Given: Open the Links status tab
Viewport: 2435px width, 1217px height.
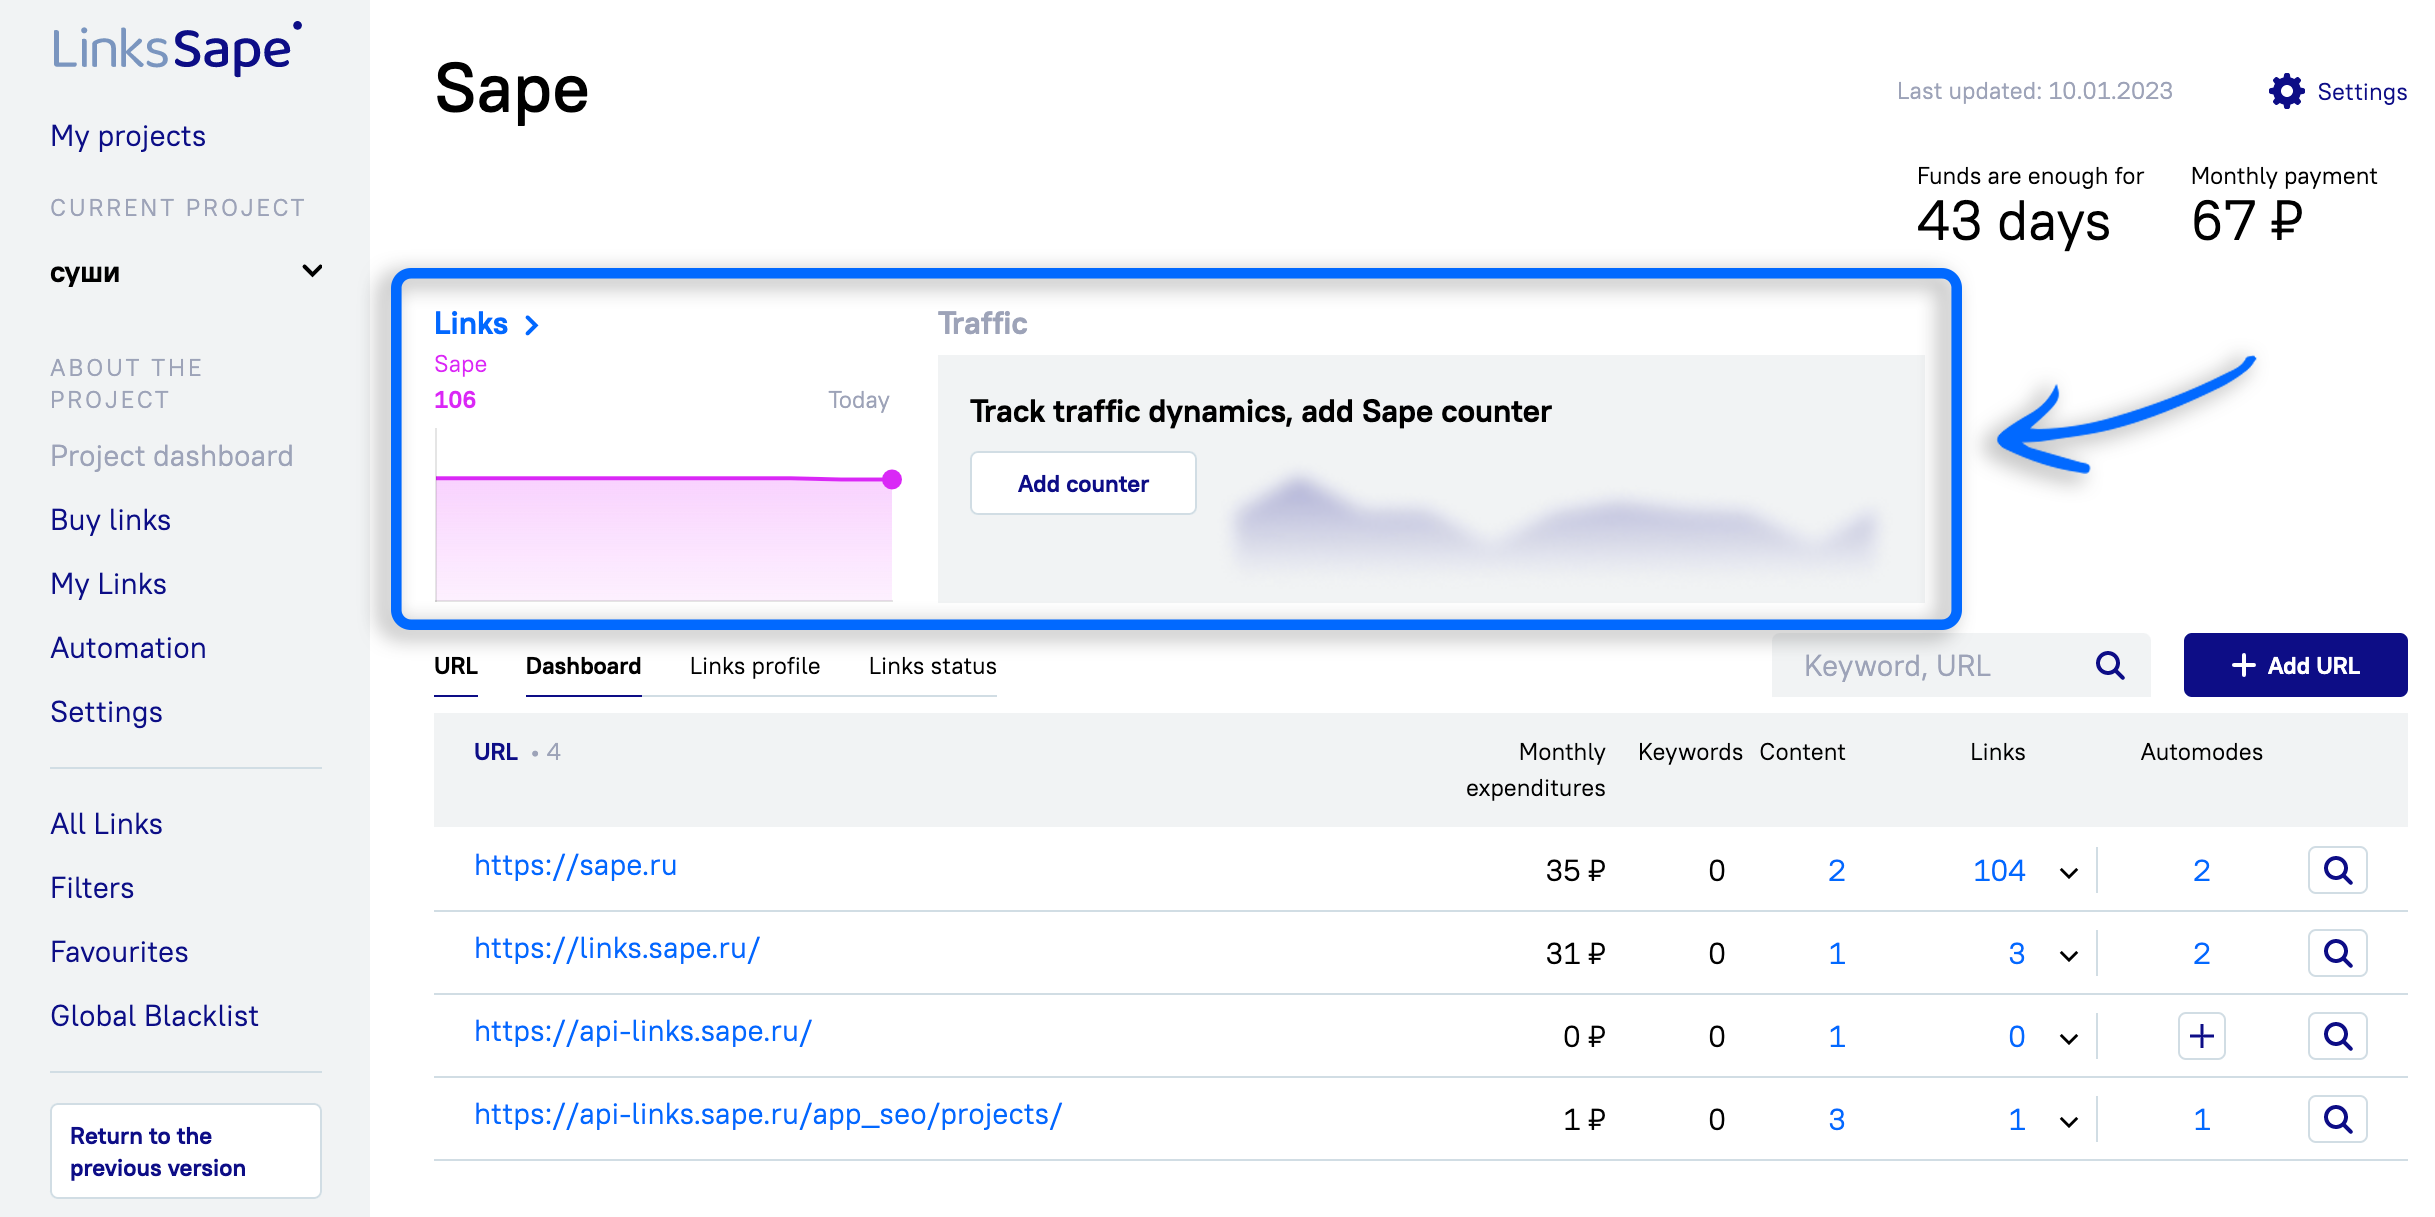Looking at the screenshot, I should point(933,666).
